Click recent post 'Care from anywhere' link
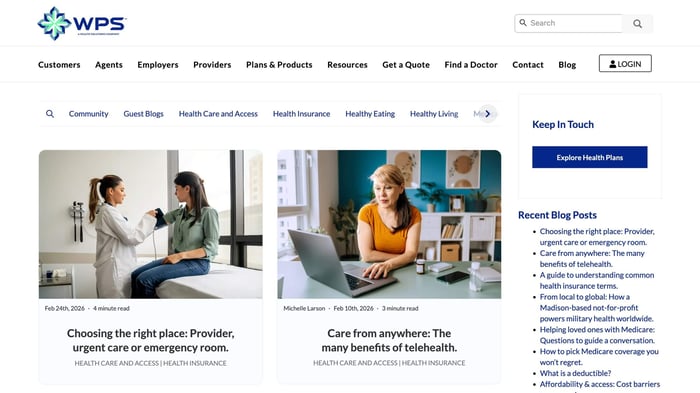 coord(592,259)
